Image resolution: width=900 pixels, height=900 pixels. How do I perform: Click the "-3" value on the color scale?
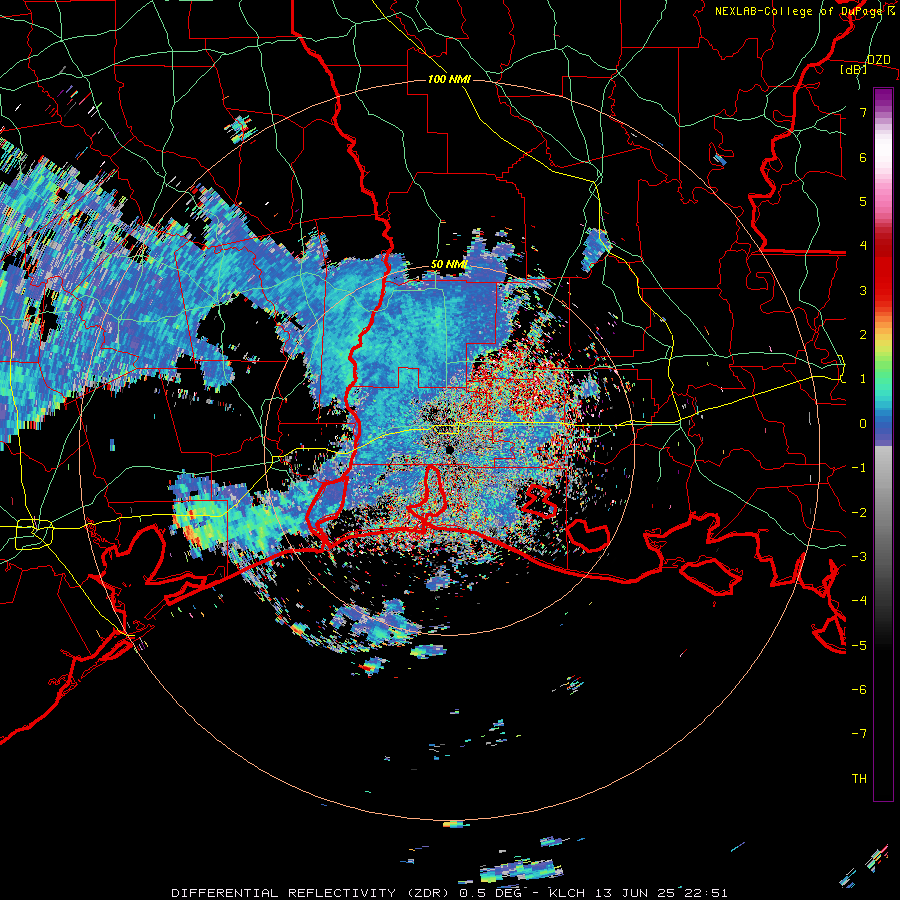859,557
